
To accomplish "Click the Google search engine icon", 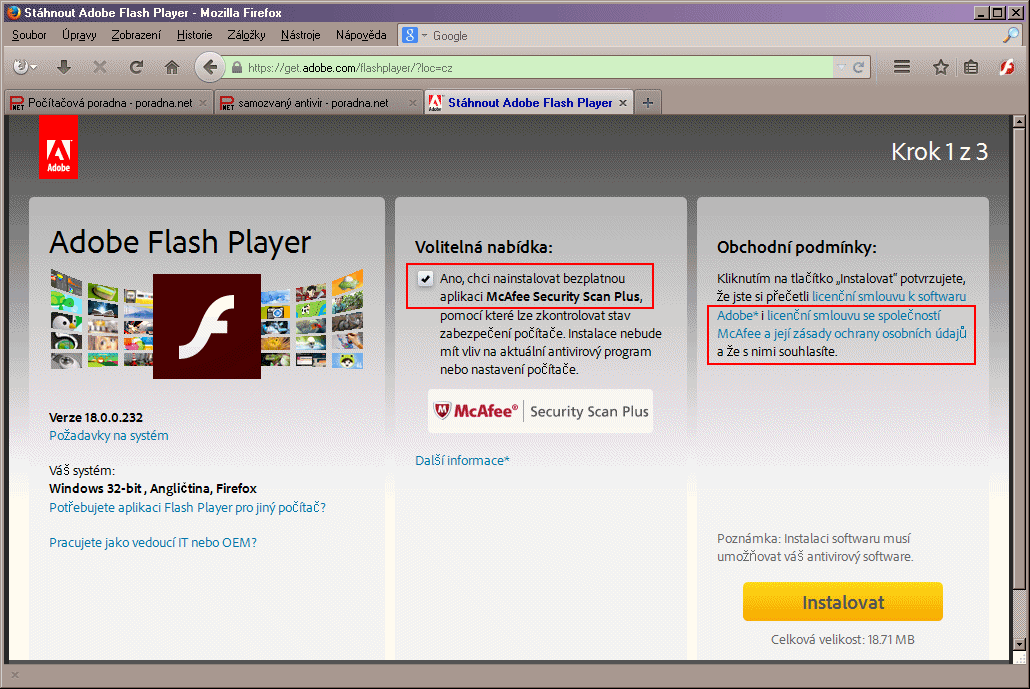I will point(410,35).
